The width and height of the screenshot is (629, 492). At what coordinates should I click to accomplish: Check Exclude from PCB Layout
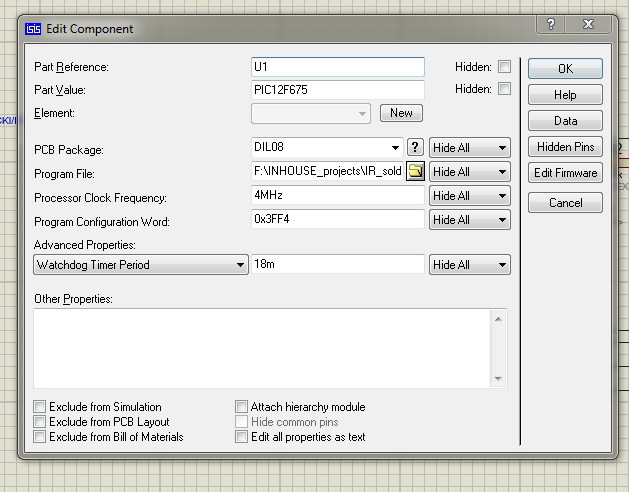click(x=40, y=422)
